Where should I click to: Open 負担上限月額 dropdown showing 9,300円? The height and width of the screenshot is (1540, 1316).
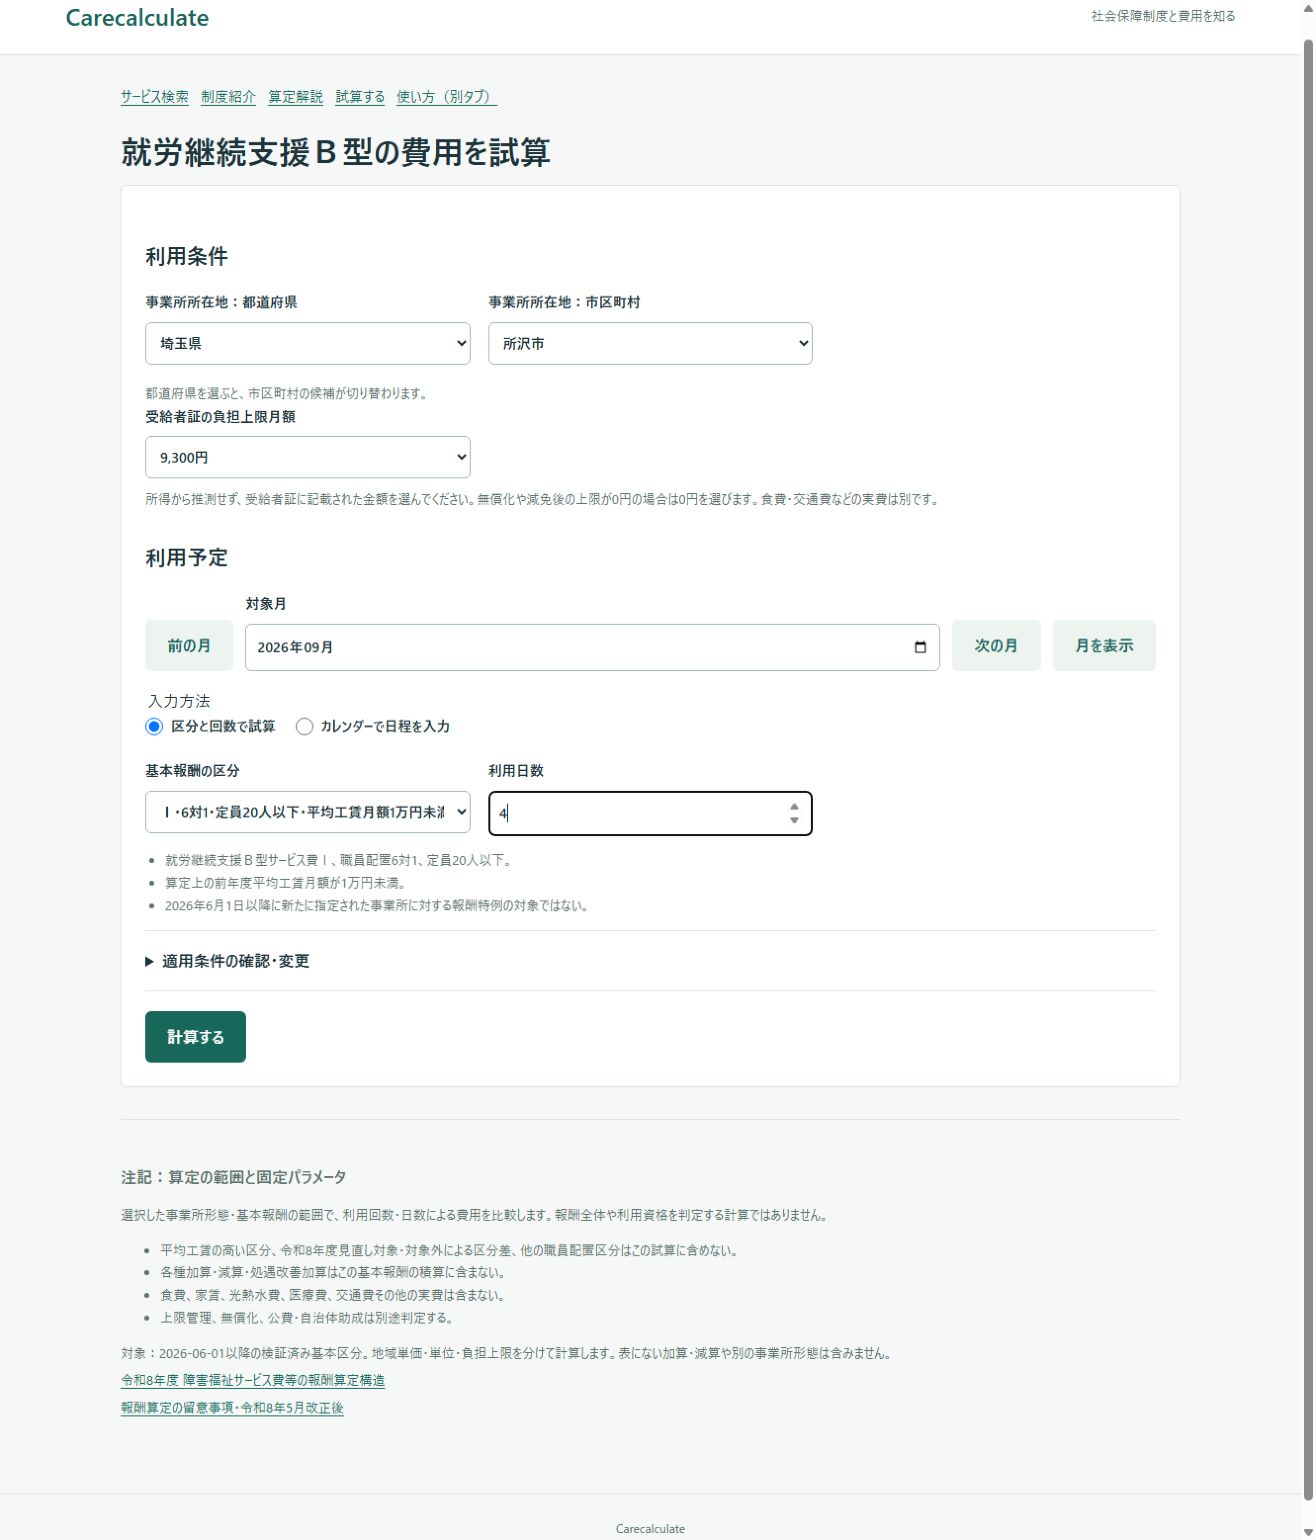pyautogui.click(x=308, y=457)
